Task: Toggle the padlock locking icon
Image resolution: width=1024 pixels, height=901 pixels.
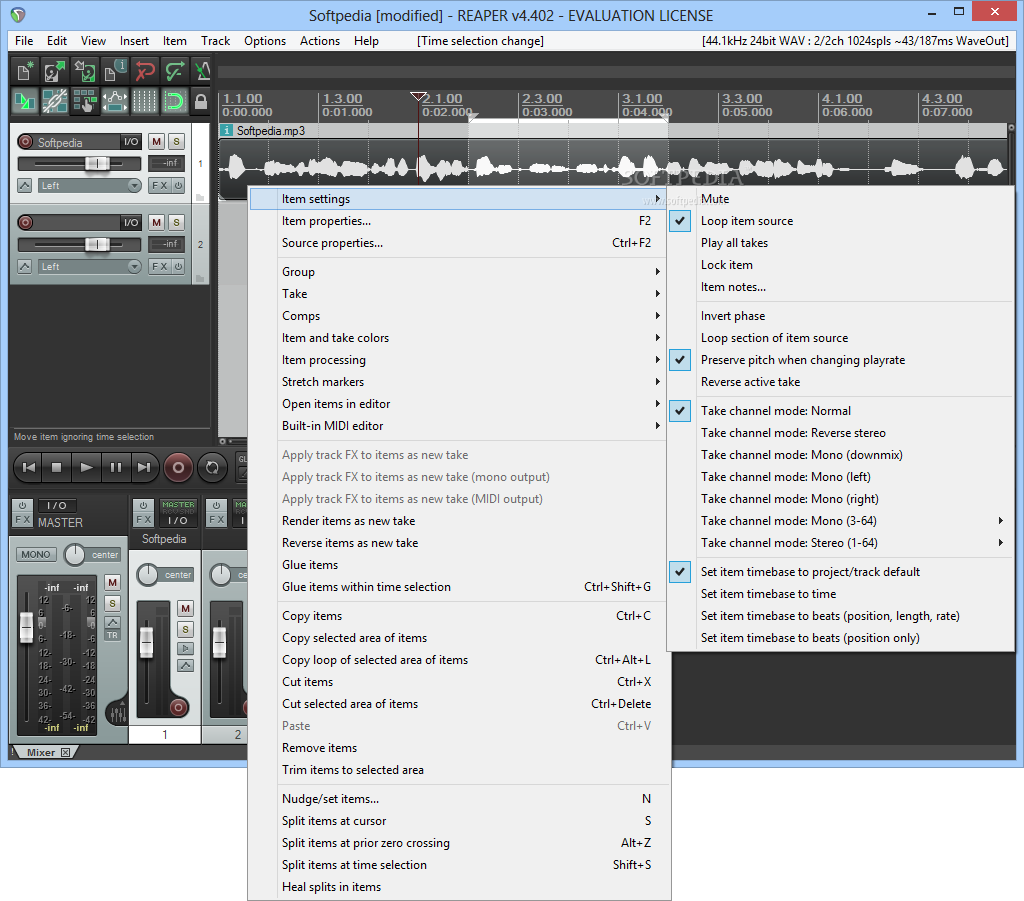Action: pos(201,101)
